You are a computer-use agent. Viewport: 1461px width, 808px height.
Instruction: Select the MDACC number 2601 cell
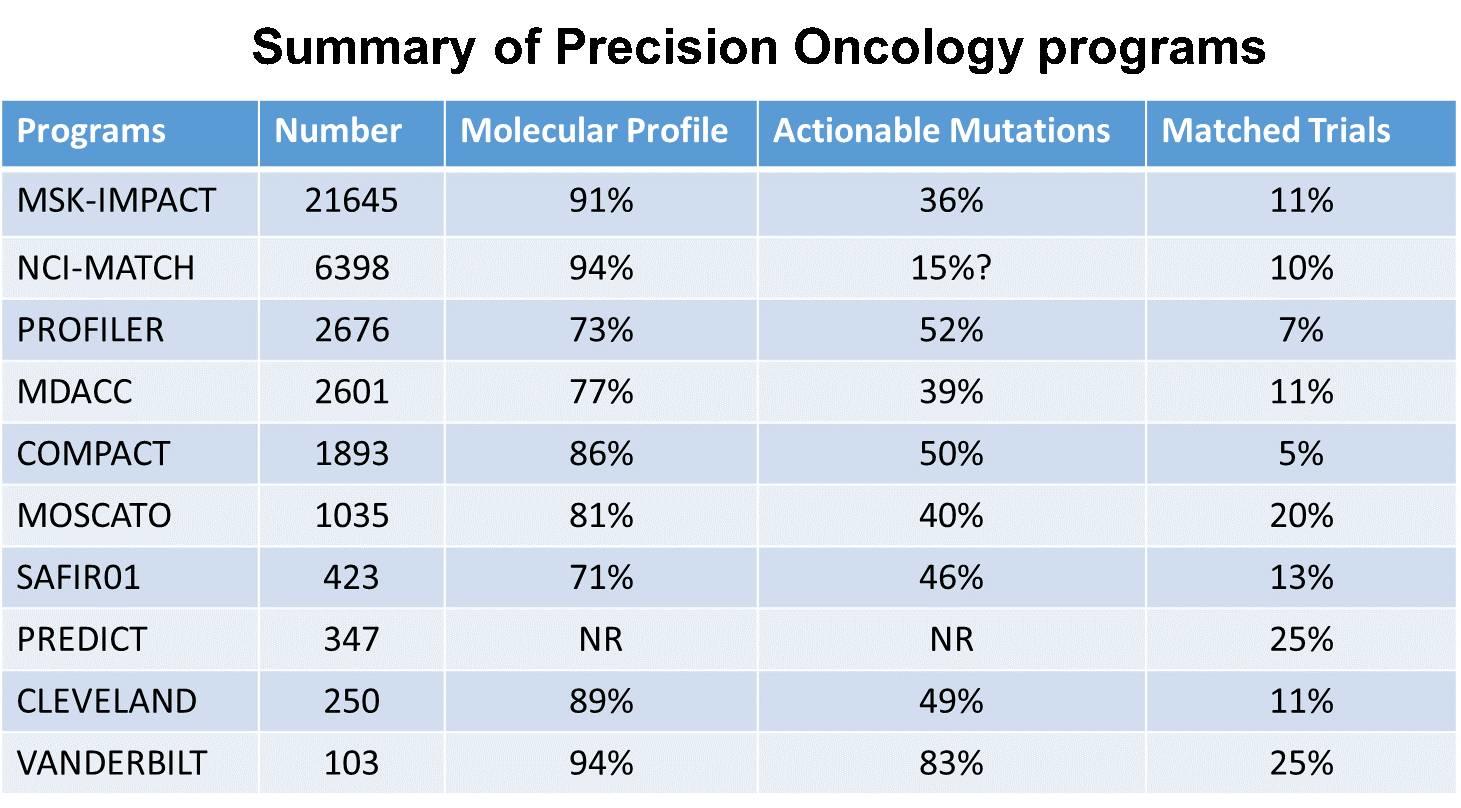pyautogui.click(x=351, y=391)
